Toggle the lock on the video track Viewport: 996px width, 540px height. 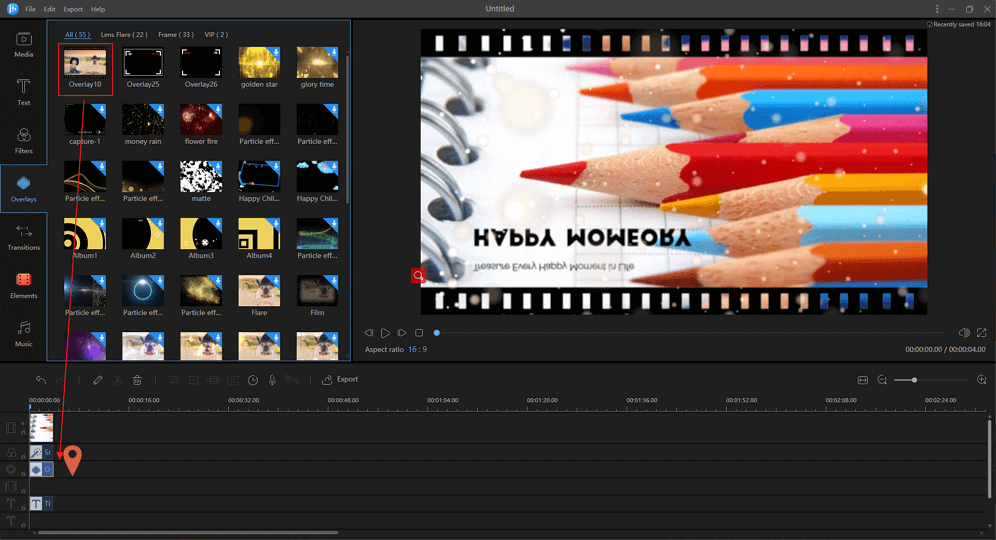[23, 433]
